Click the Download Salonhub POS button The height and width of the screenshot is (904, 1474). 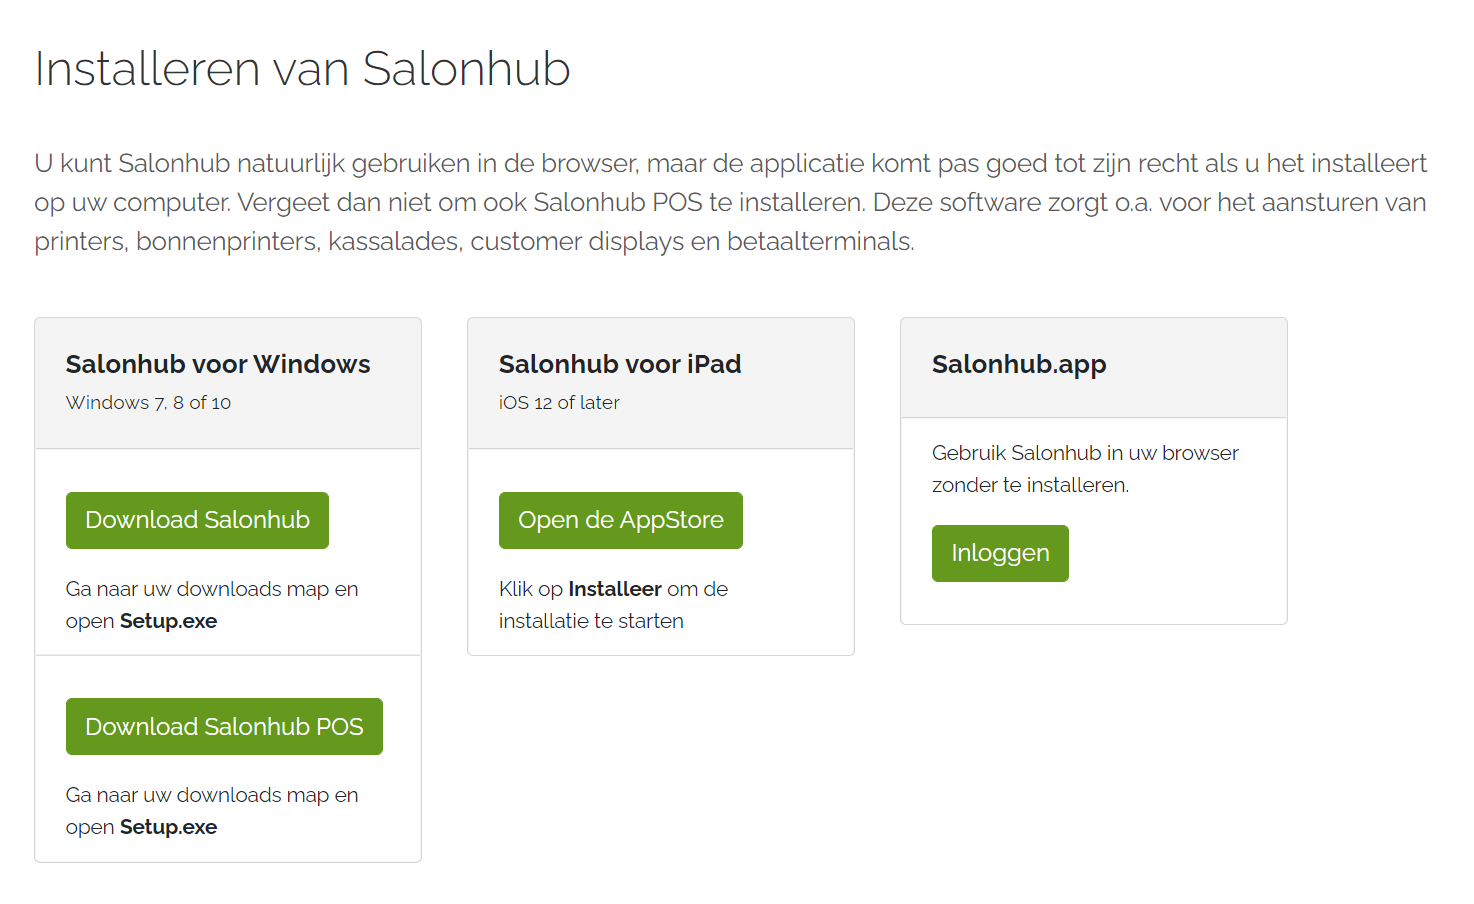224,727
